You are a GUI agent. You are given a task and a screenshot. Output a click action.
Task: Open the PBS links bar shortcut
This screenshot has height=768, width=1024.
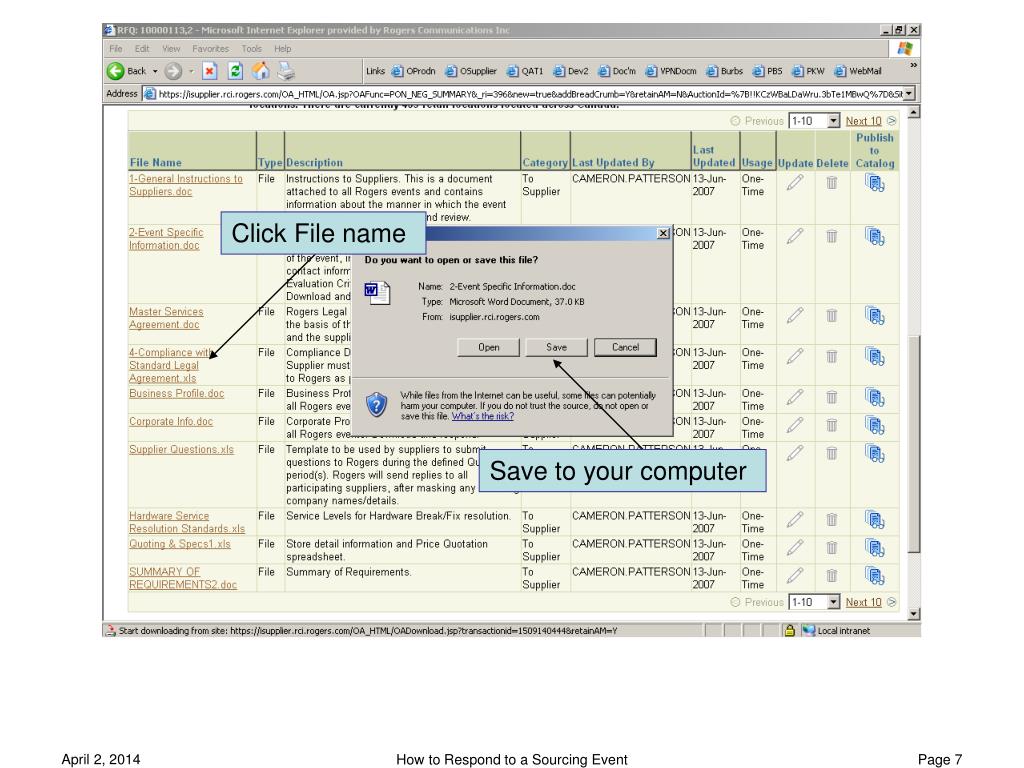767,71
